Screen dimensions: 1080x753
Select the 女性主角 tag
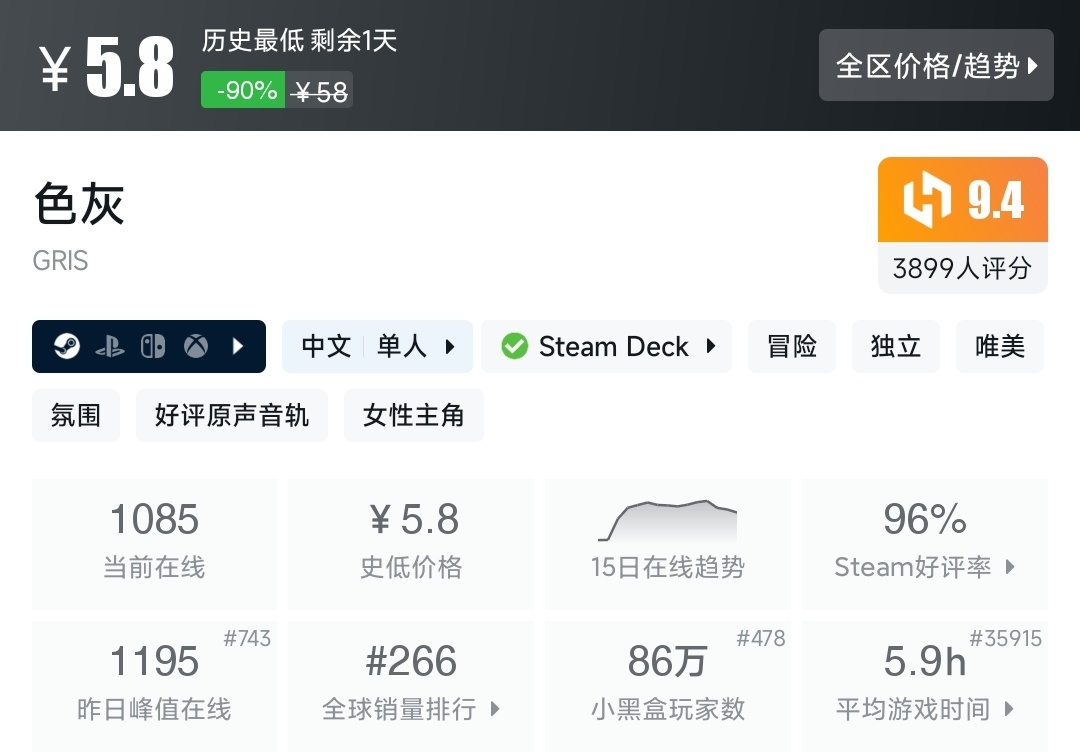tap(414, 416)
